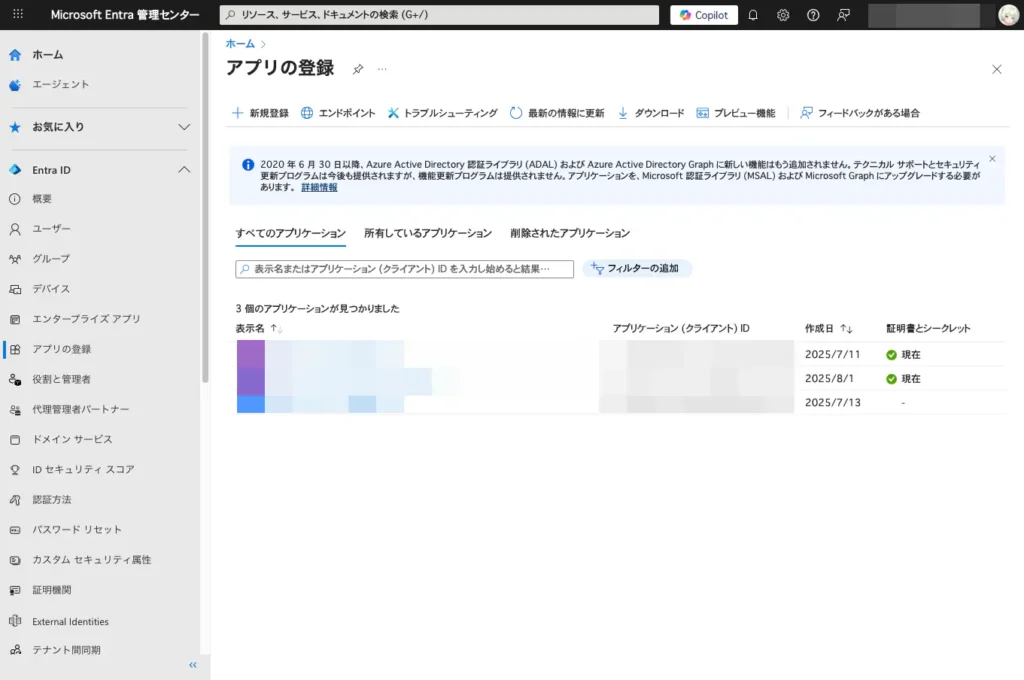Click 現在 status in the 2025/7/11 row
The width and height of the screenshot is (1024, 680).
[x=903, y=355]
